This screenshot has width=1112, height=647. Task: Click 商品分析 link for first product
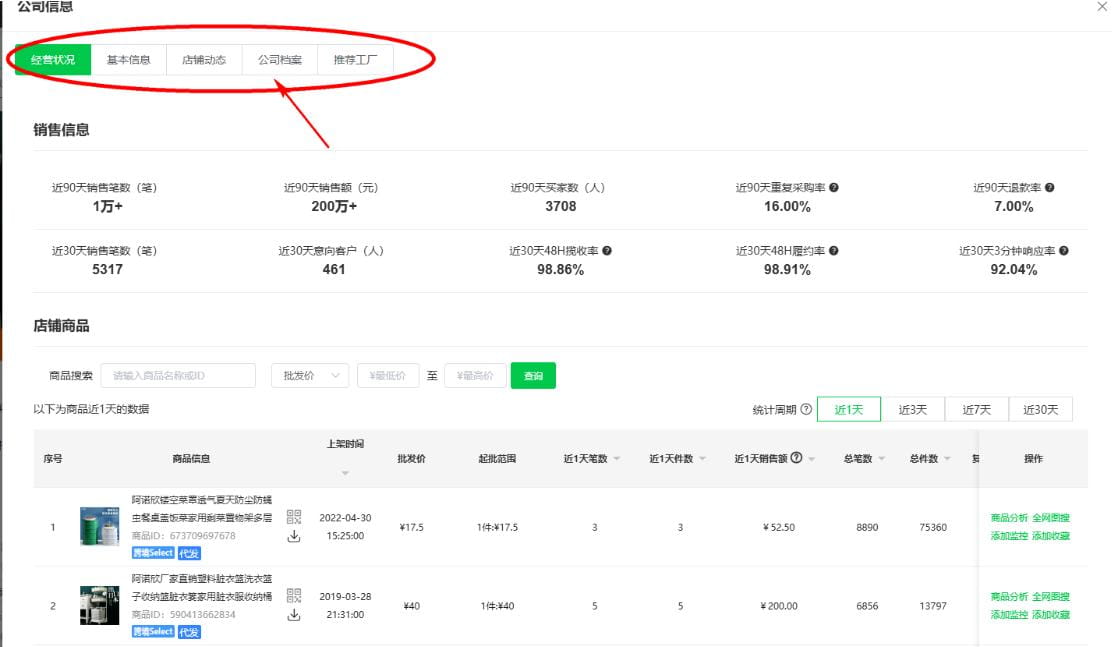click(1008, 518)
